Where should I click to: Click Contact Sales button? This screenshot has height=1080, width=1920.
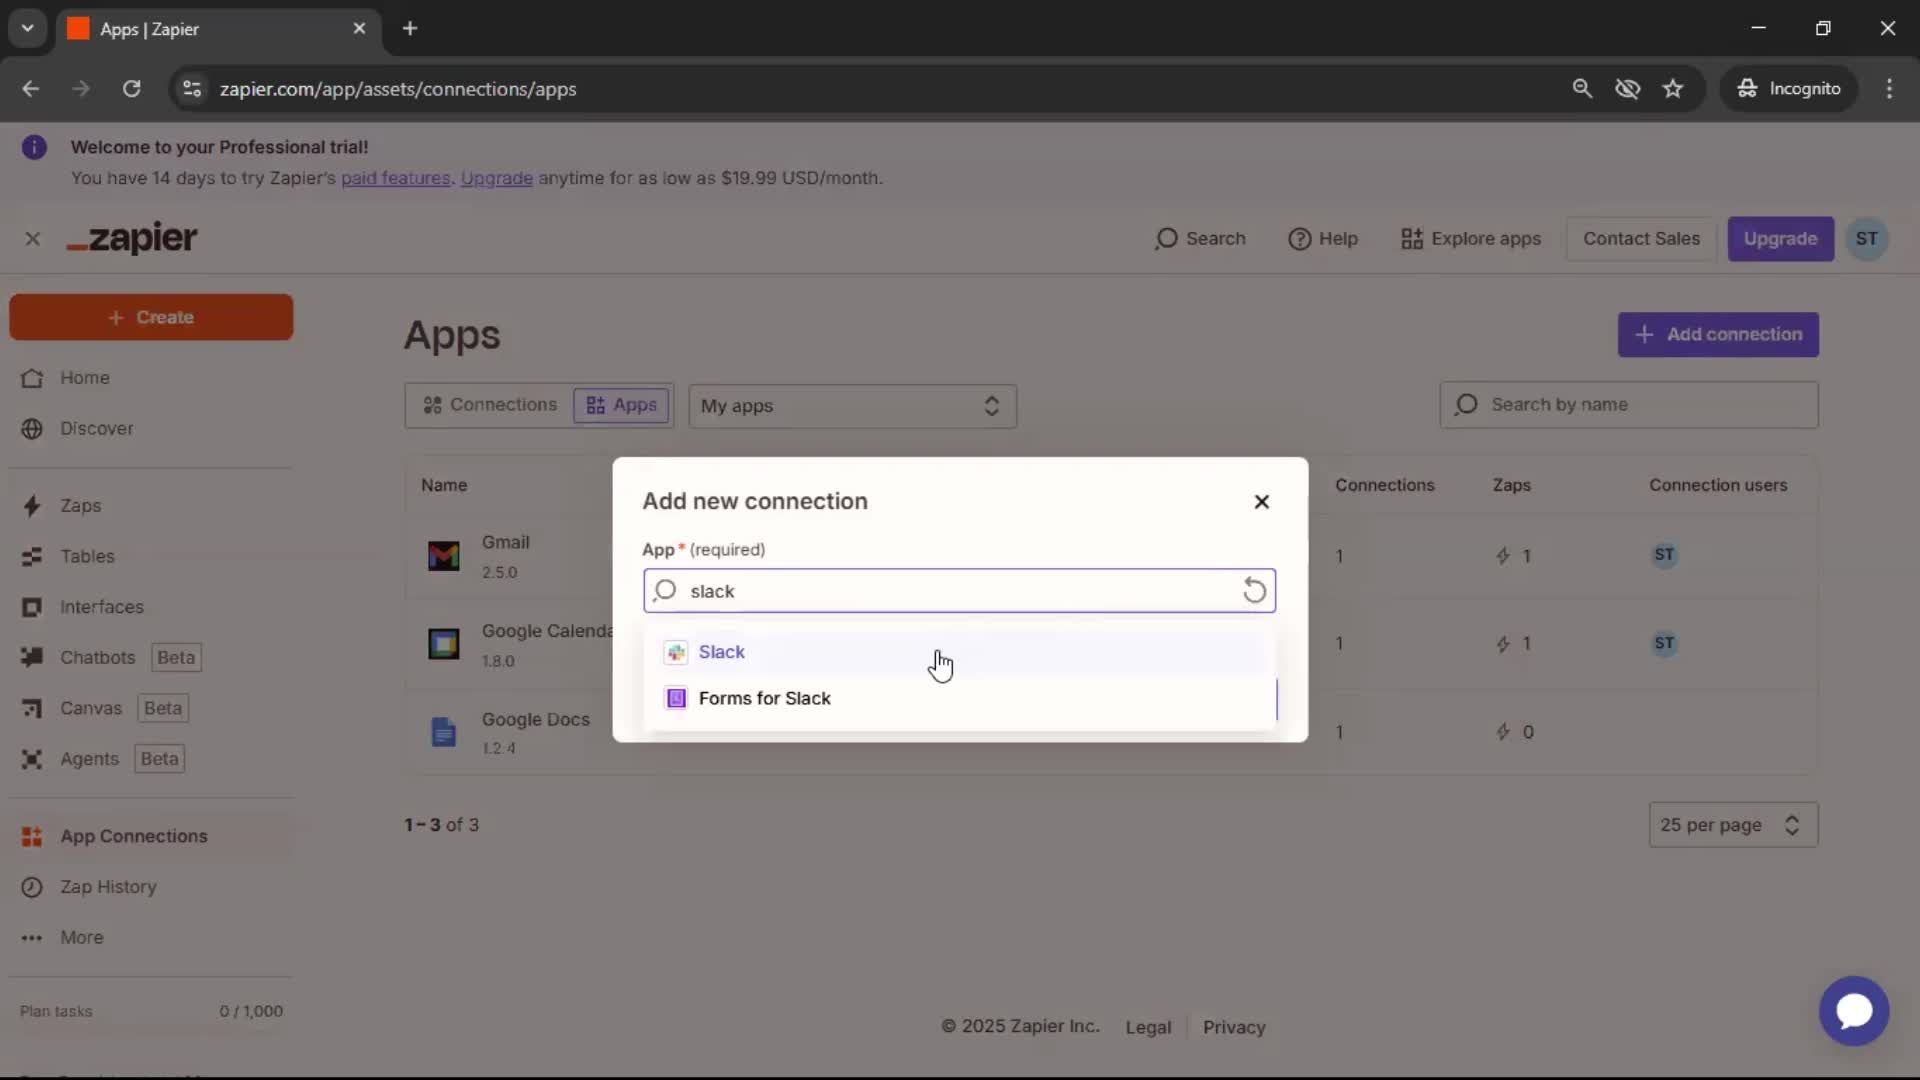(1641, 239)
